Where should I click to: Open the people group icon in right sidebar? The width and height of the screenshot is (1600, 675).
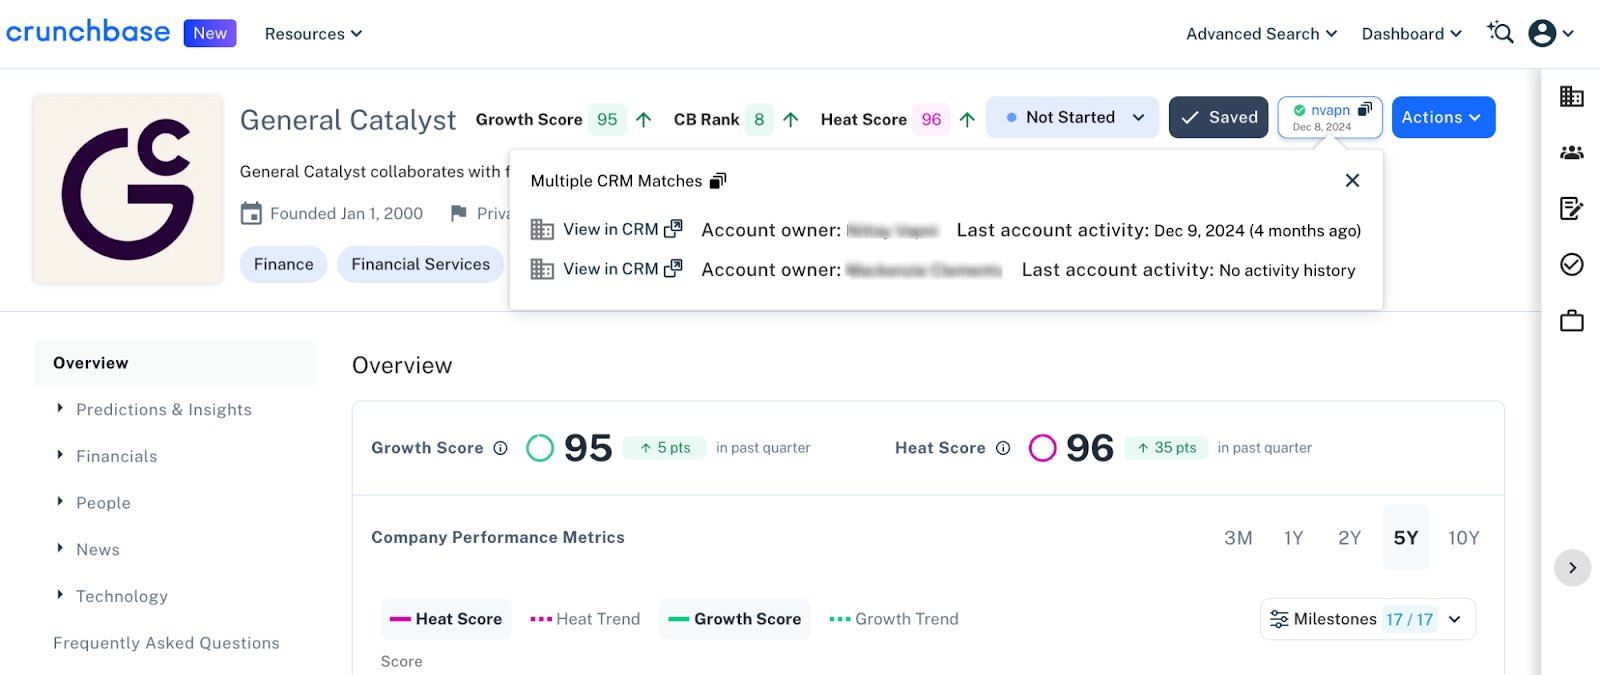click(x=1572, y=152)
